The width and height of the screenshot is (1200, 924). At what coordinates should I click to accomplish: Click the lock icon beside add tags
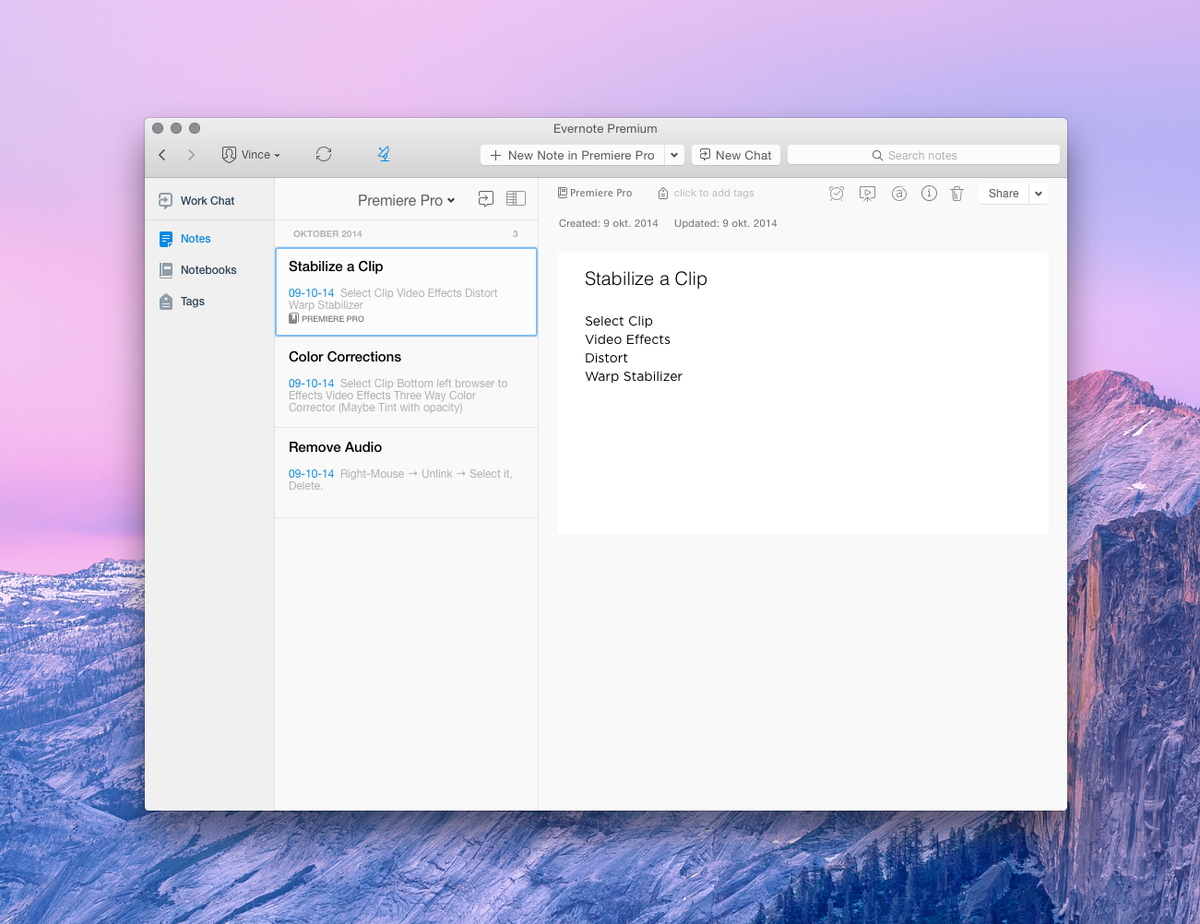[x=663, y=193]
